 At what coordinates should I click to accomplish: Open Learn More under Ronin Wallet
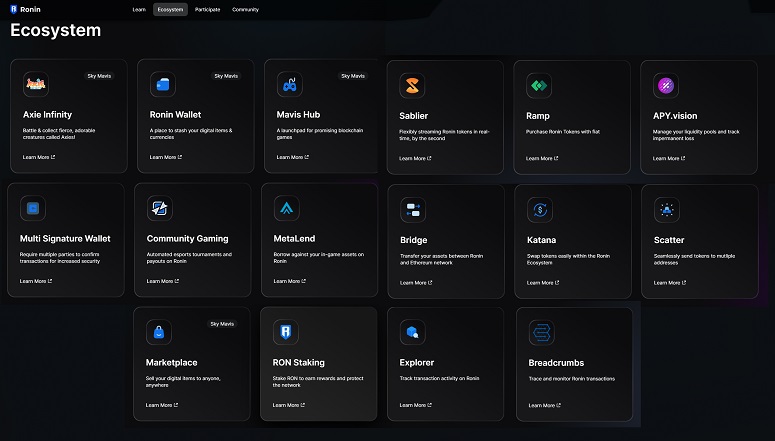(166, 157)
